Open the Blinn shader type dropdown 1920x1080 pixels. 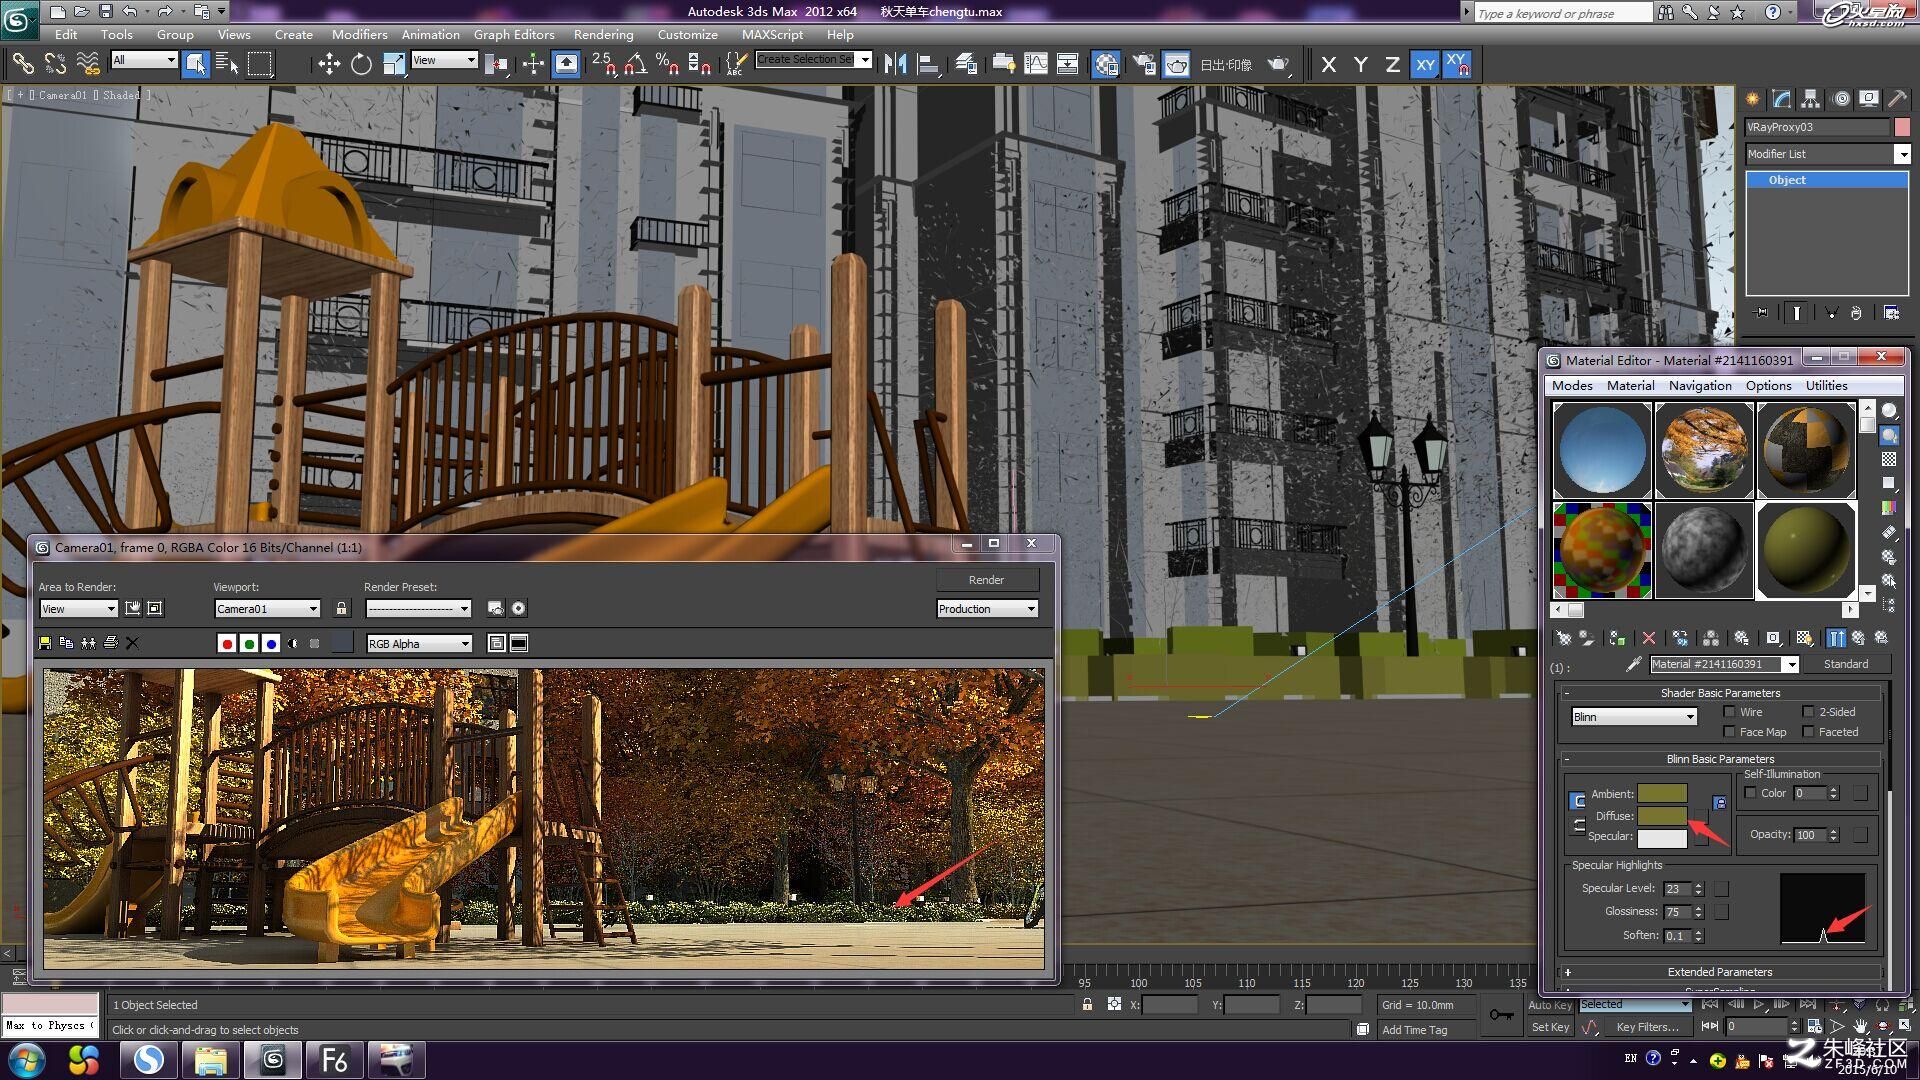[1634, 717]
